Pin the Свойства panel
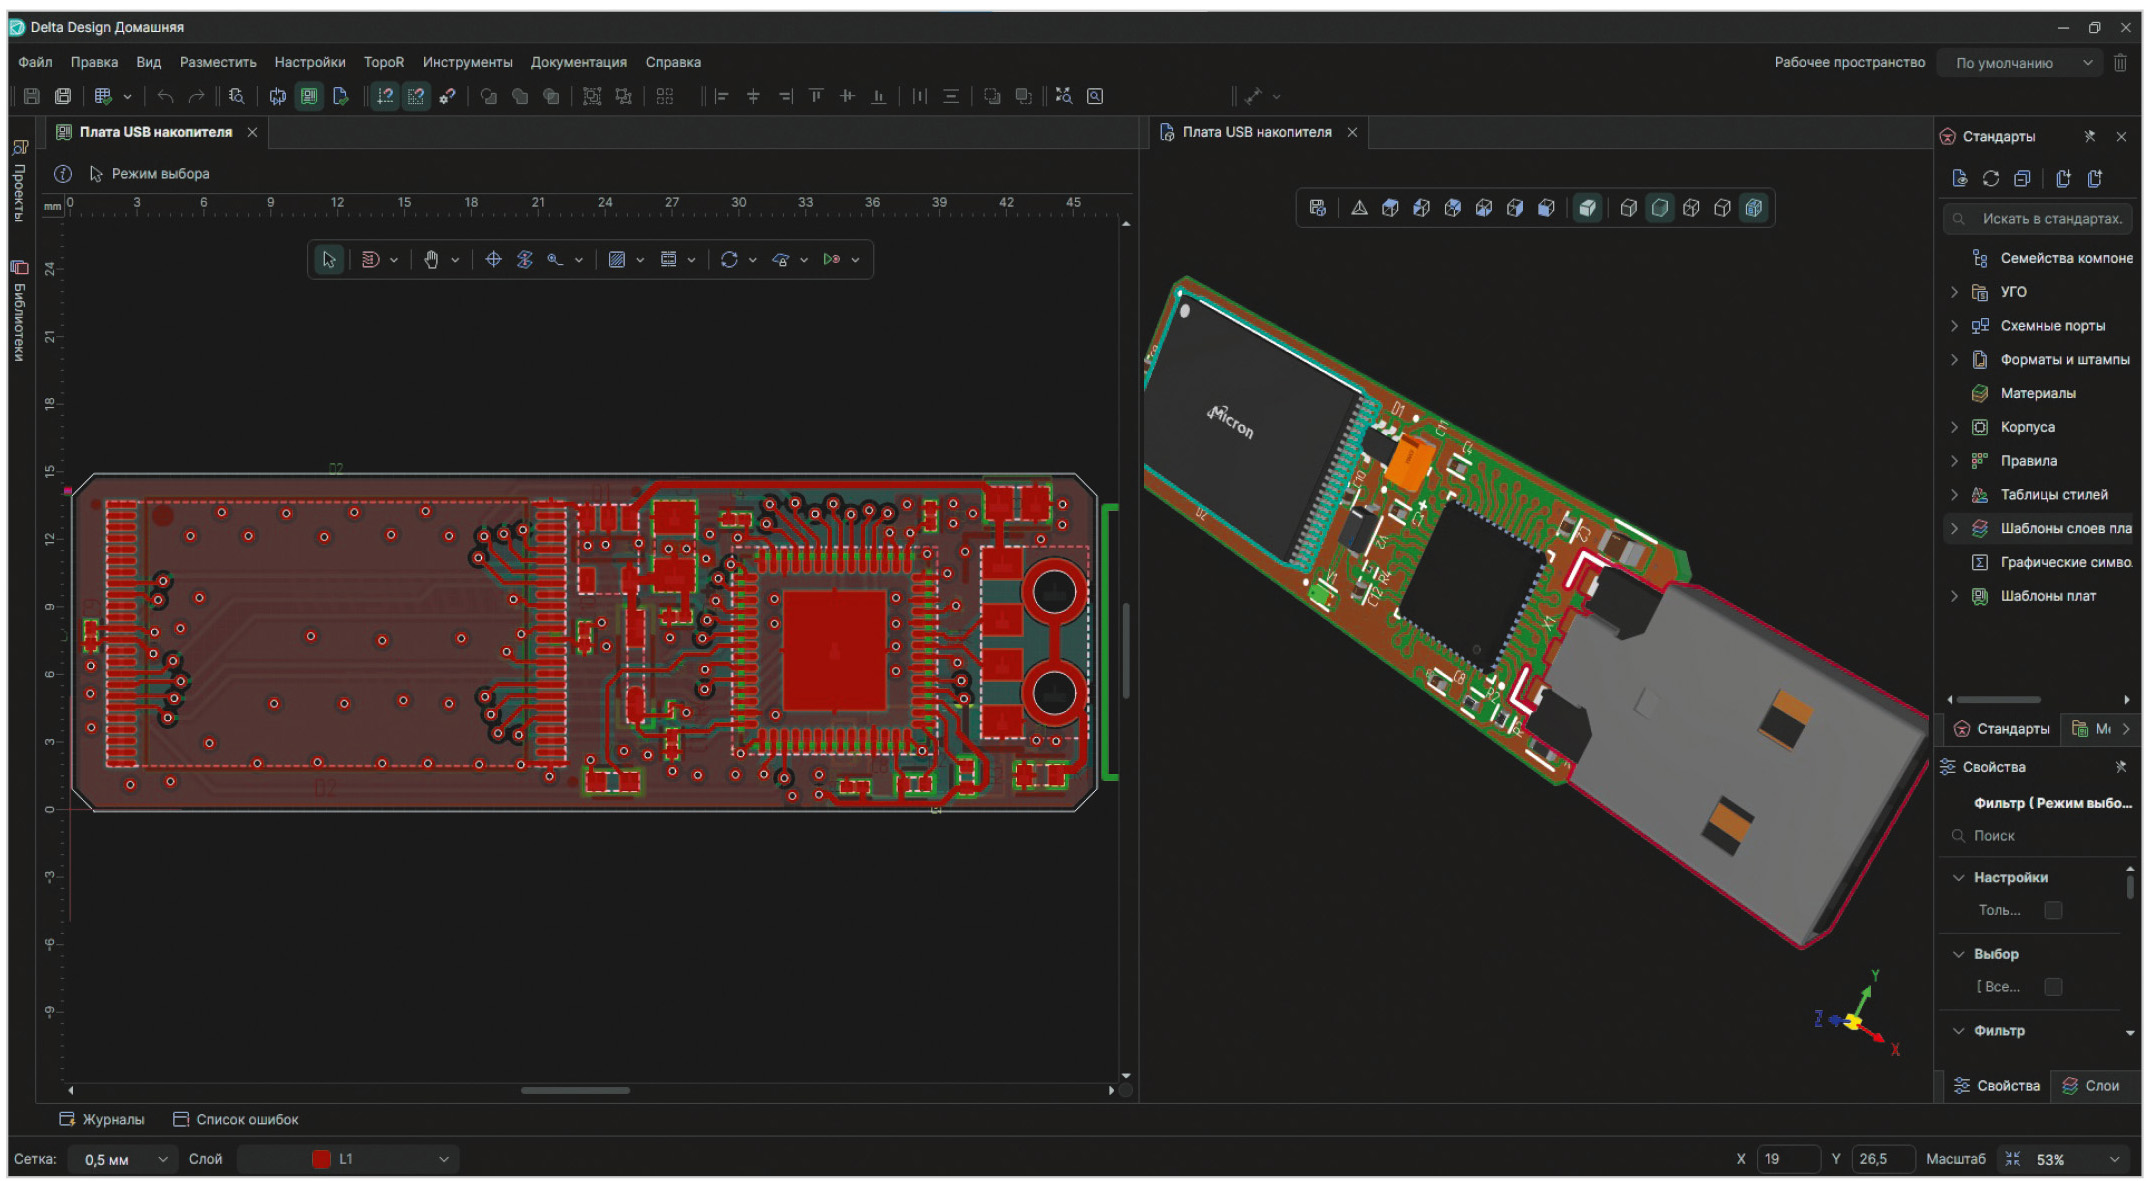Image resolution: width=2149 pixels, height=1181 pixels. point(2121,767)
